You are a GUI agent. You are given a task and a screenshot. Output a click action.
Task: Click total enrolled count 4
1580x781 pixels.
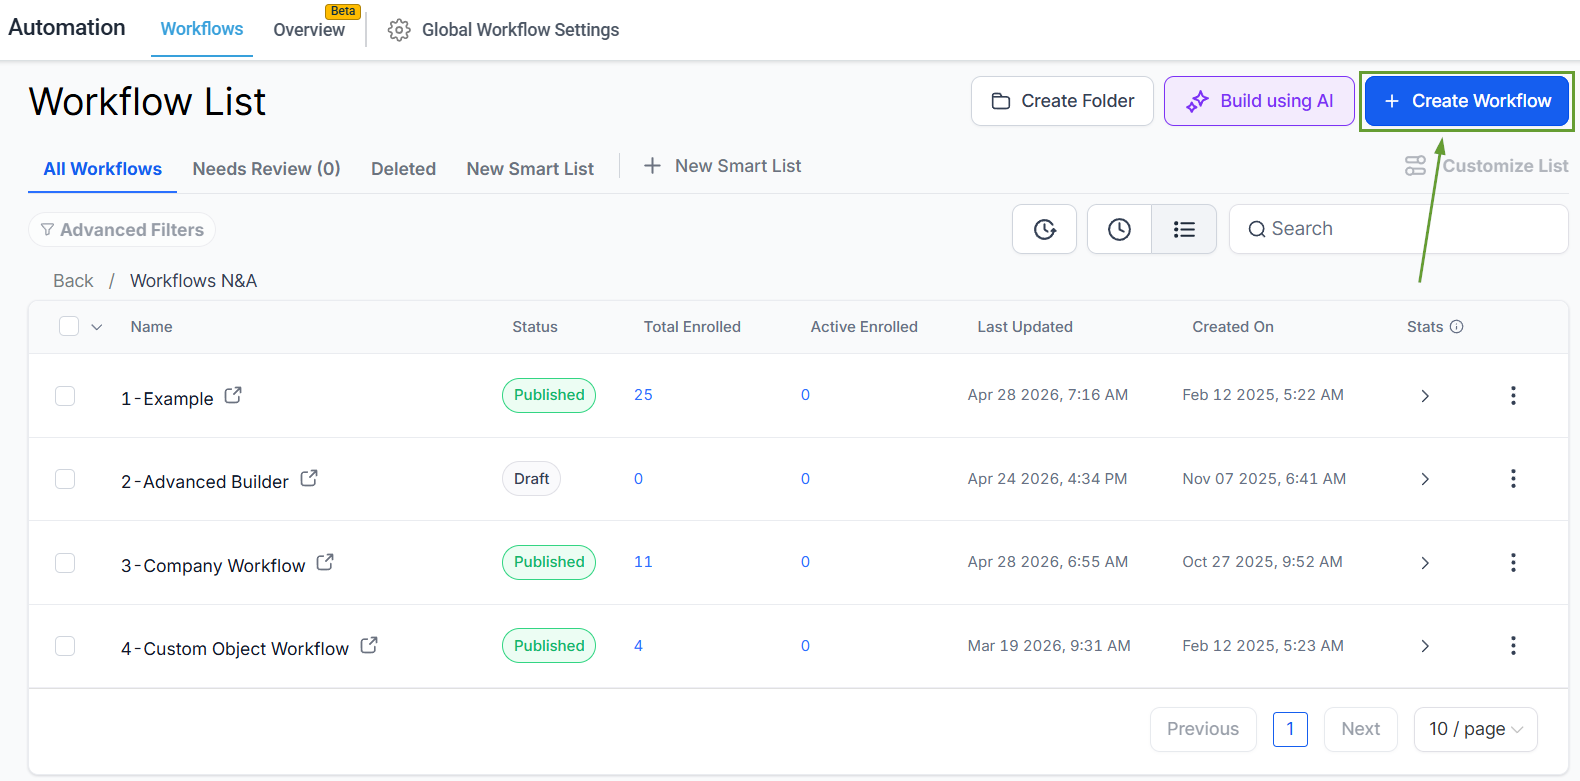coord(638,646)
